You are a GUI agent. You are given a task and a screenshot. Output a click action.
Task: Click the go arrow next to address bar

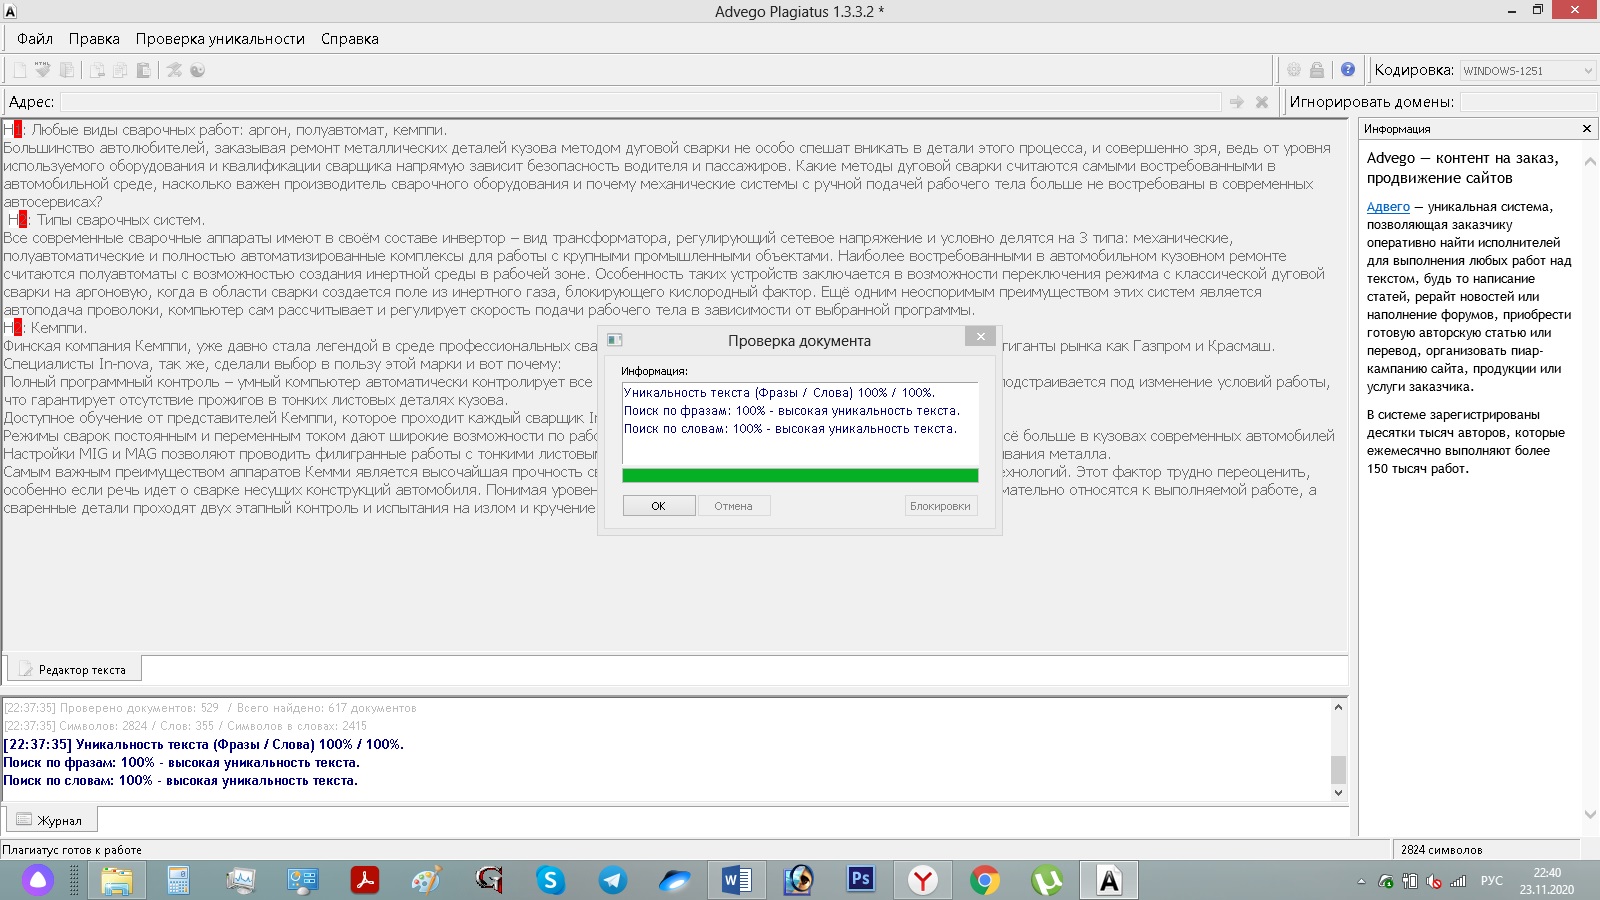[1237, 102]
